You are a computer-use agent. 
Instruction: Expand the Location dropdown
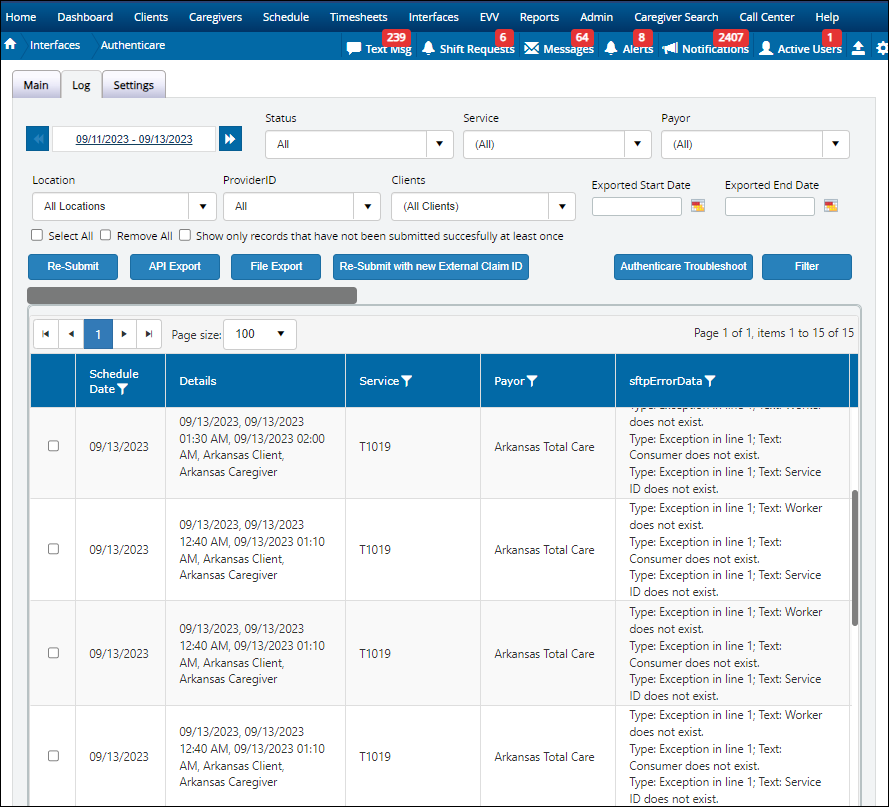[x=124, y=206]
